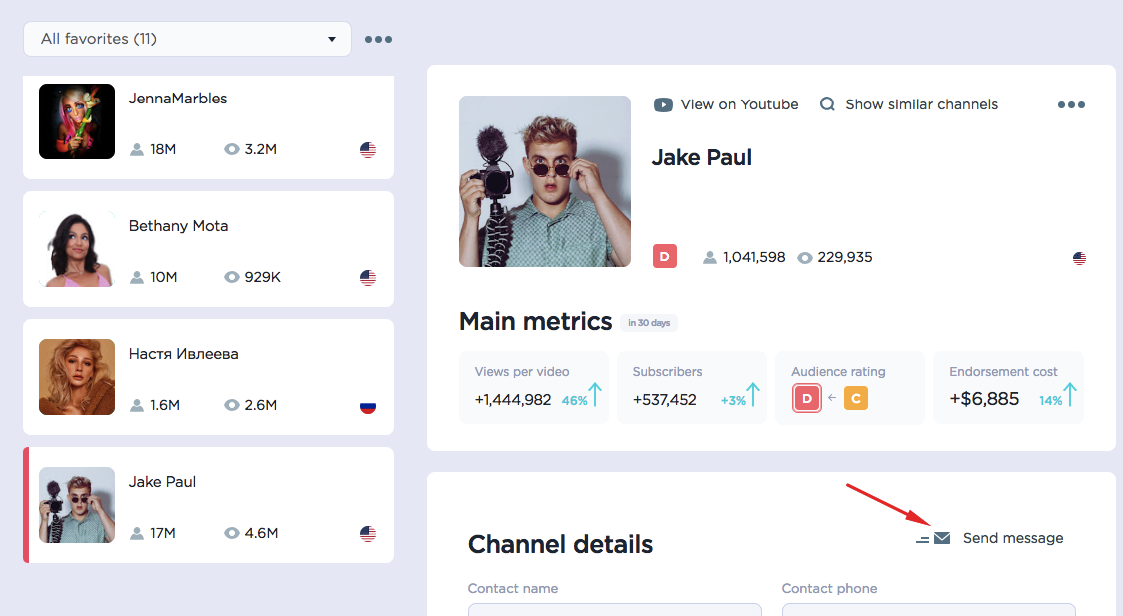Click the Contact name input field
Image resolution: width=1123 pixels, height=616 pixels.
(614, 610)
